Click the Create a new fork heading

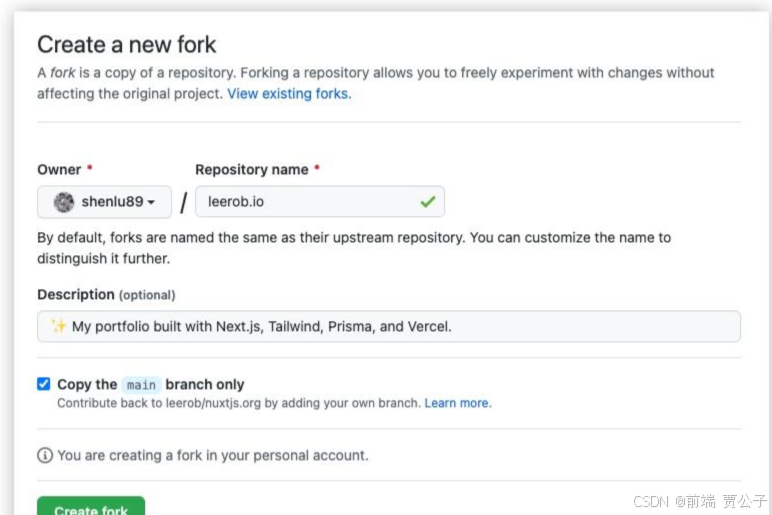(x=127, y=45)
